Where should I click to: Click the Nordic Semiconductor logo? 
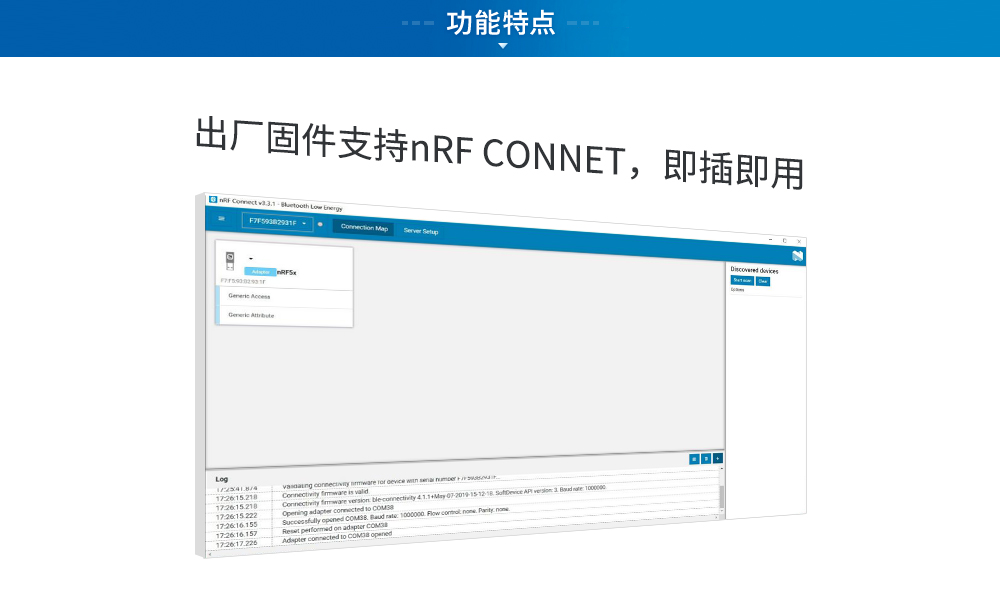(797, 256)
